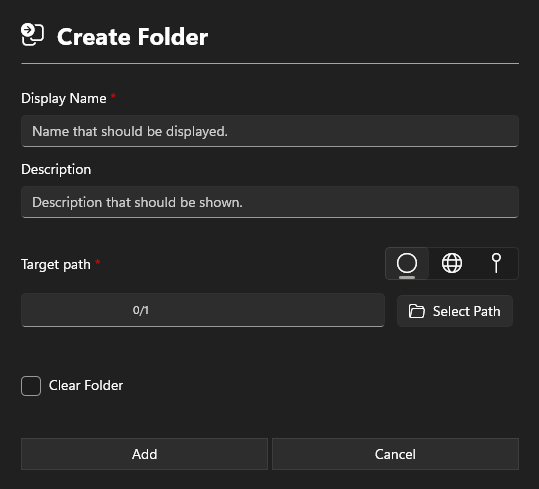Click the Cancel button
Image resolution: width=539 pixels, height=489 pixels.
coord(395,454)
